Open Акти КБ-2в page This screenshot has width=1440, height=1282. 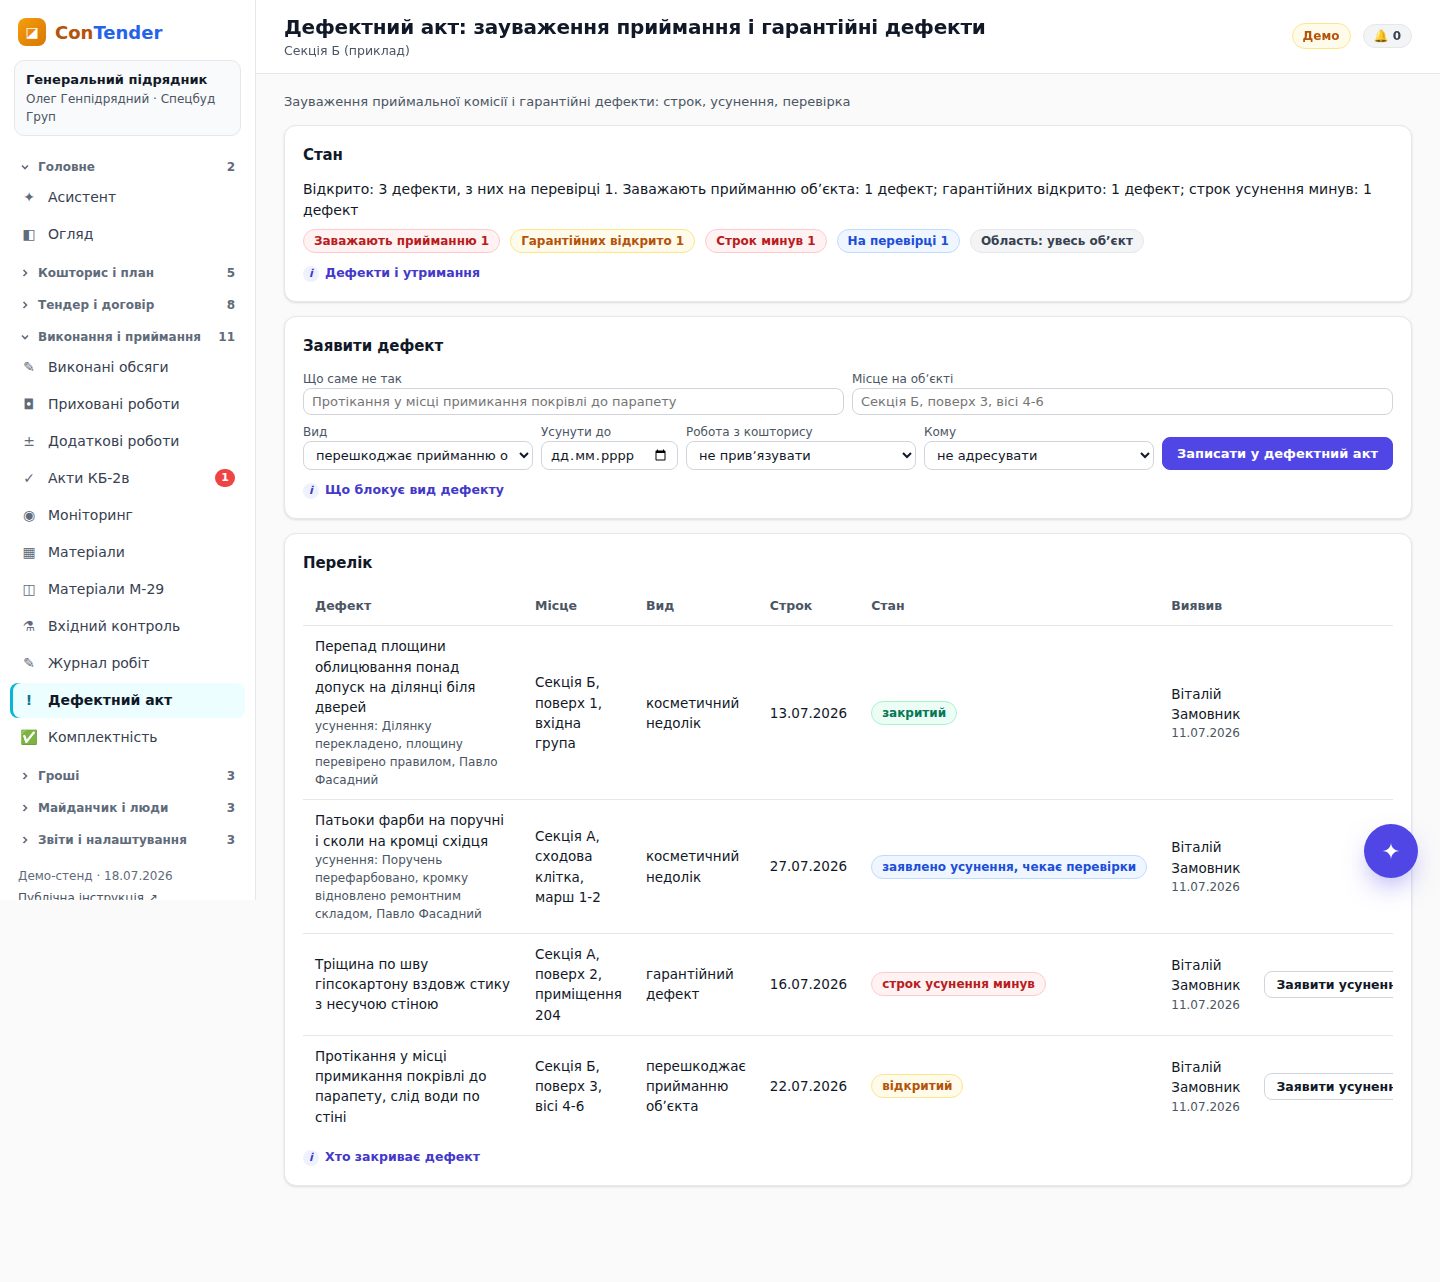127,478
